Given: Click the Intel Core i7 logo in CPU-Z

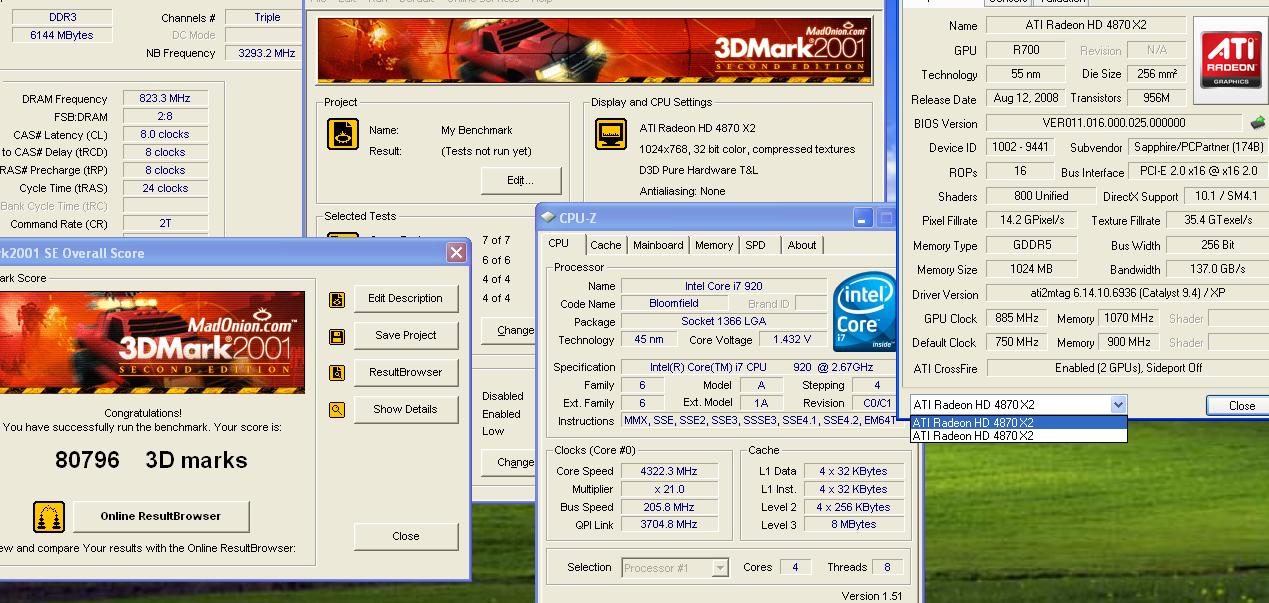Looking at the screenshot, I should (866, 310).
